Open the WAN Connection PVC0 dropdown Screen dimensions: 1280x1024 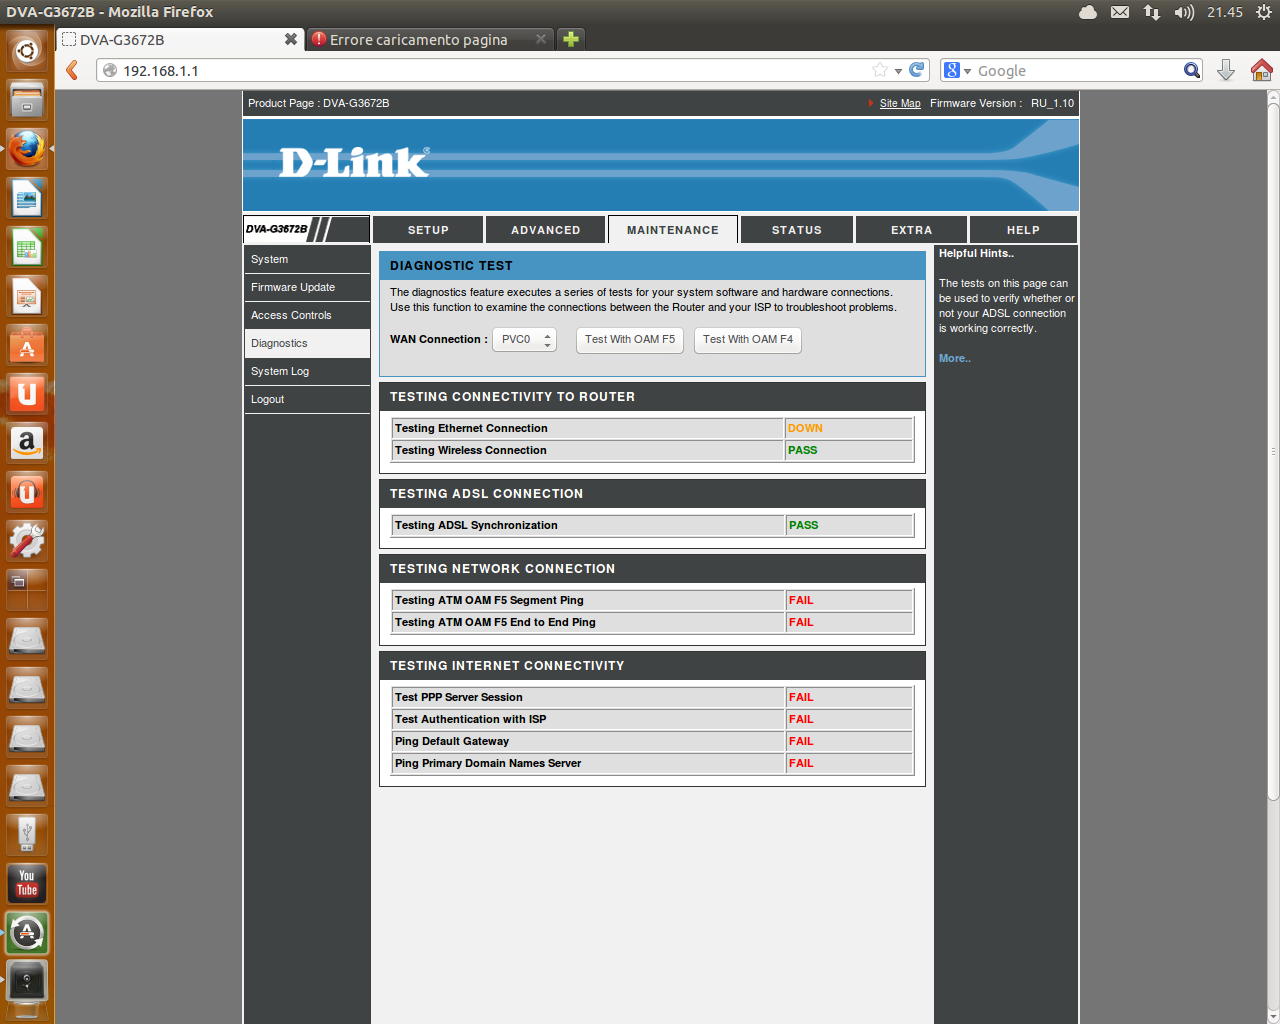(524, 340)
